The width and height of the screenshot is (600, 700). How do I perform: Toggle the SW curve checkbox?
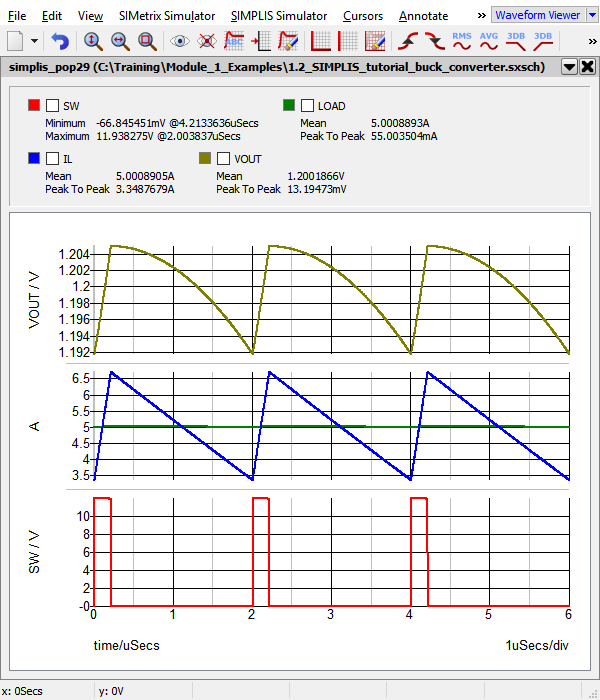tap(52, 105)
